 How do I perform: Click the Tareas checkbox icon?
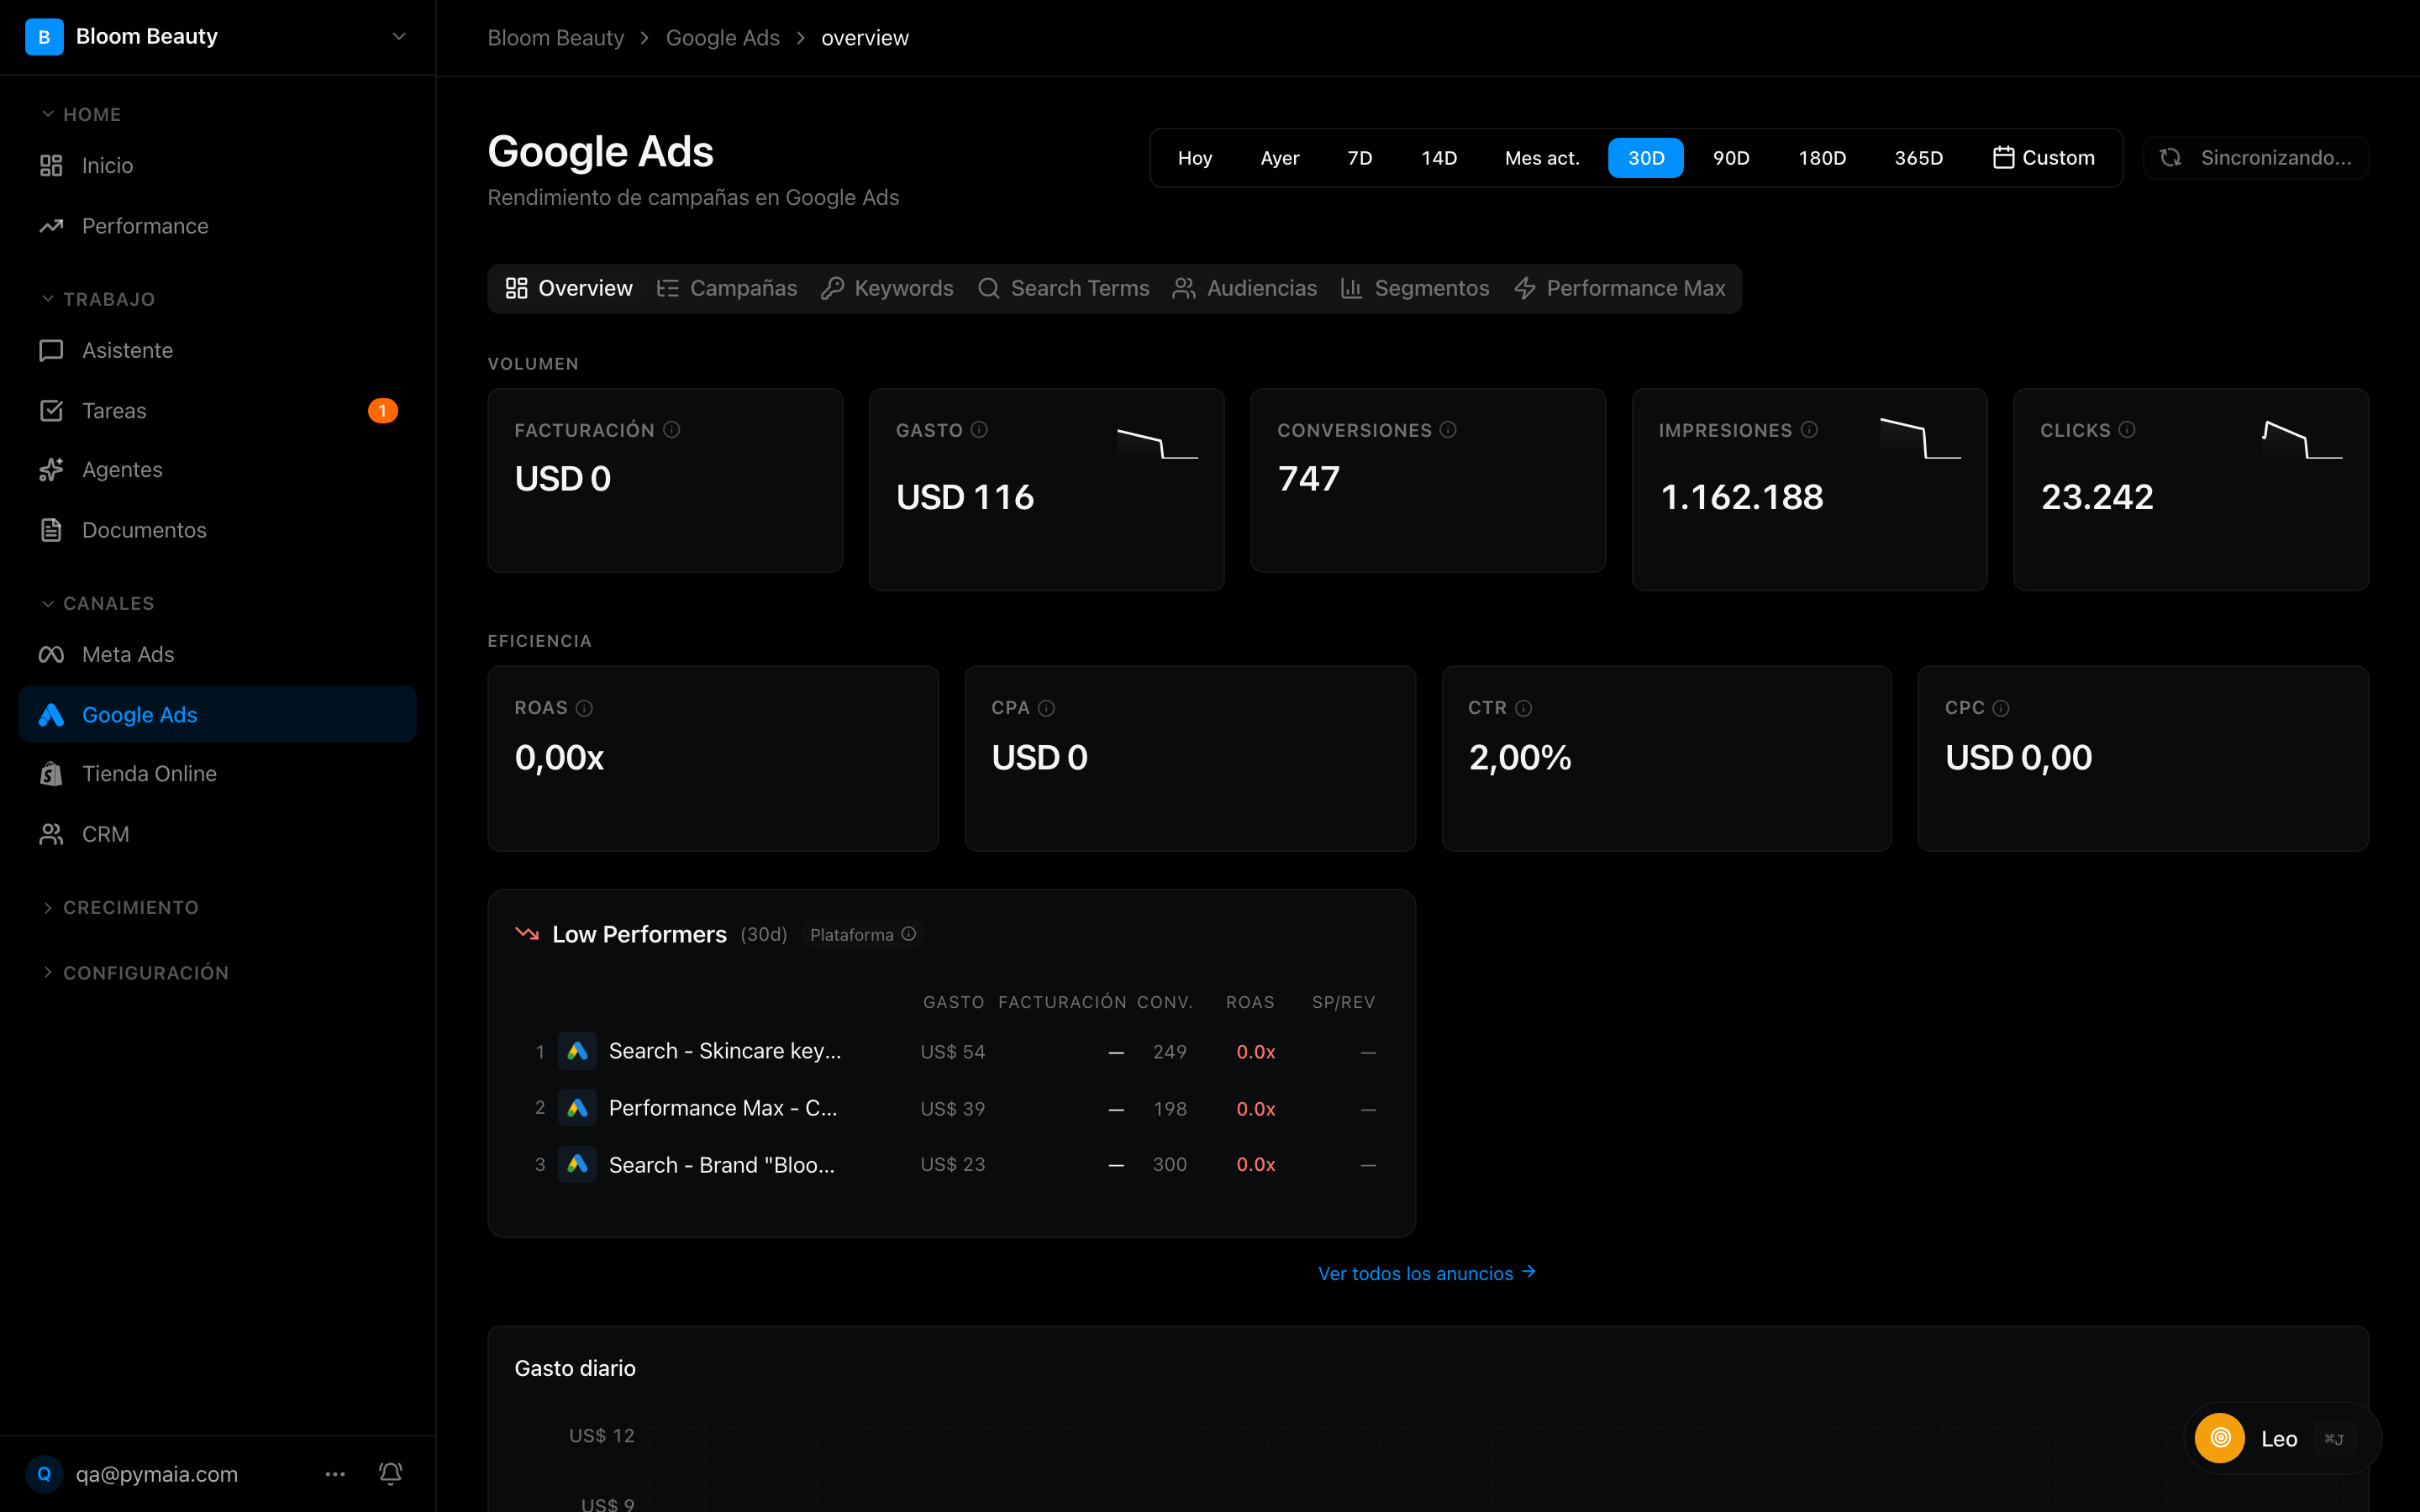(x=51, y=411)
